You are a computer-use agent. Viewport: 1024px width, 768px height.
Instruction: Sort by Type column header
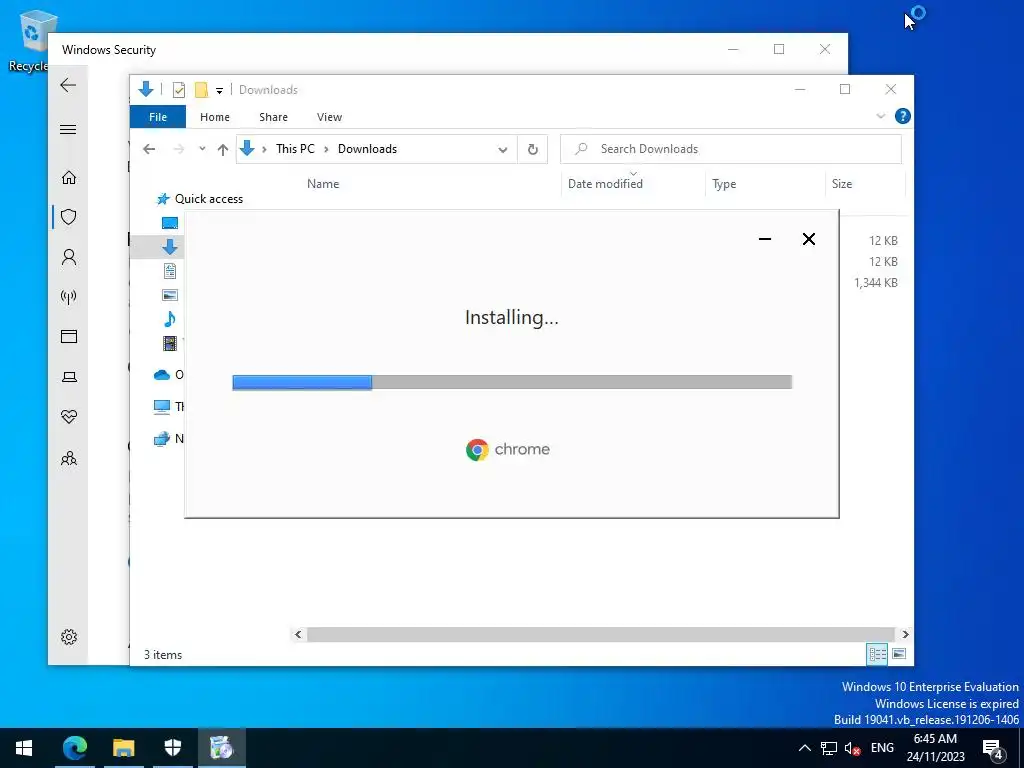[724, 184]
